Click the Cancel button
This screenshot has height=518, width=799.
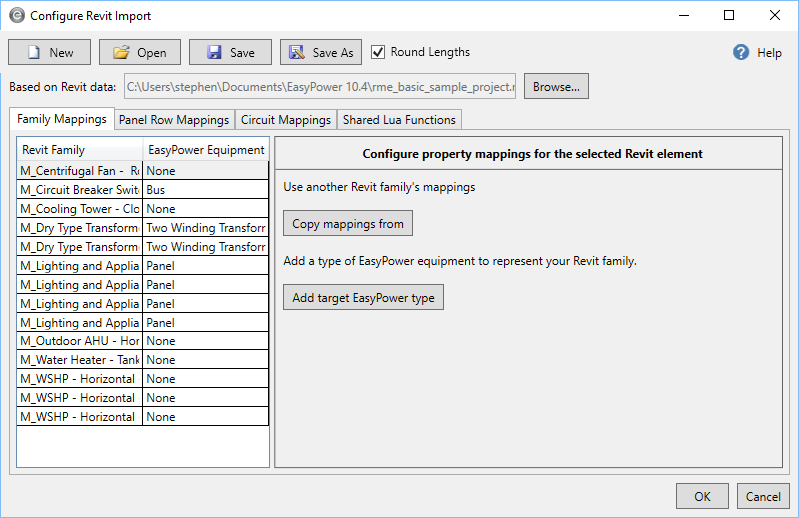click(x=764, y=497)
